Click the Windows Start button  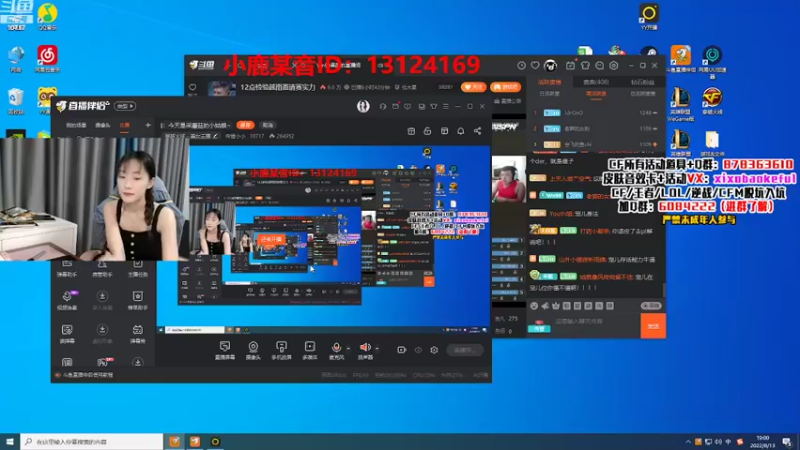[x=10, y=442]
